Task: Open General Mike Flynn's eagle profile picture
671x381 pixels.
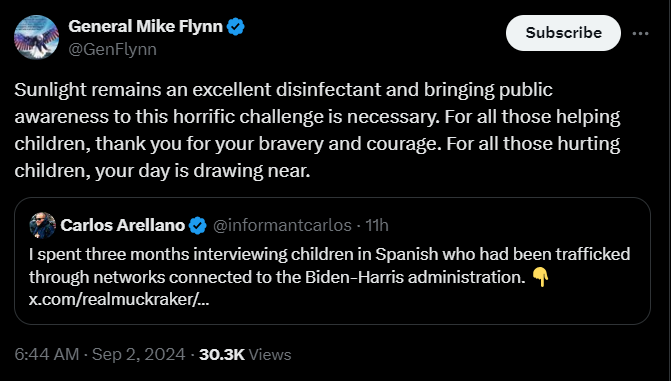Action: pyautogui.click(x=36, y=37)
